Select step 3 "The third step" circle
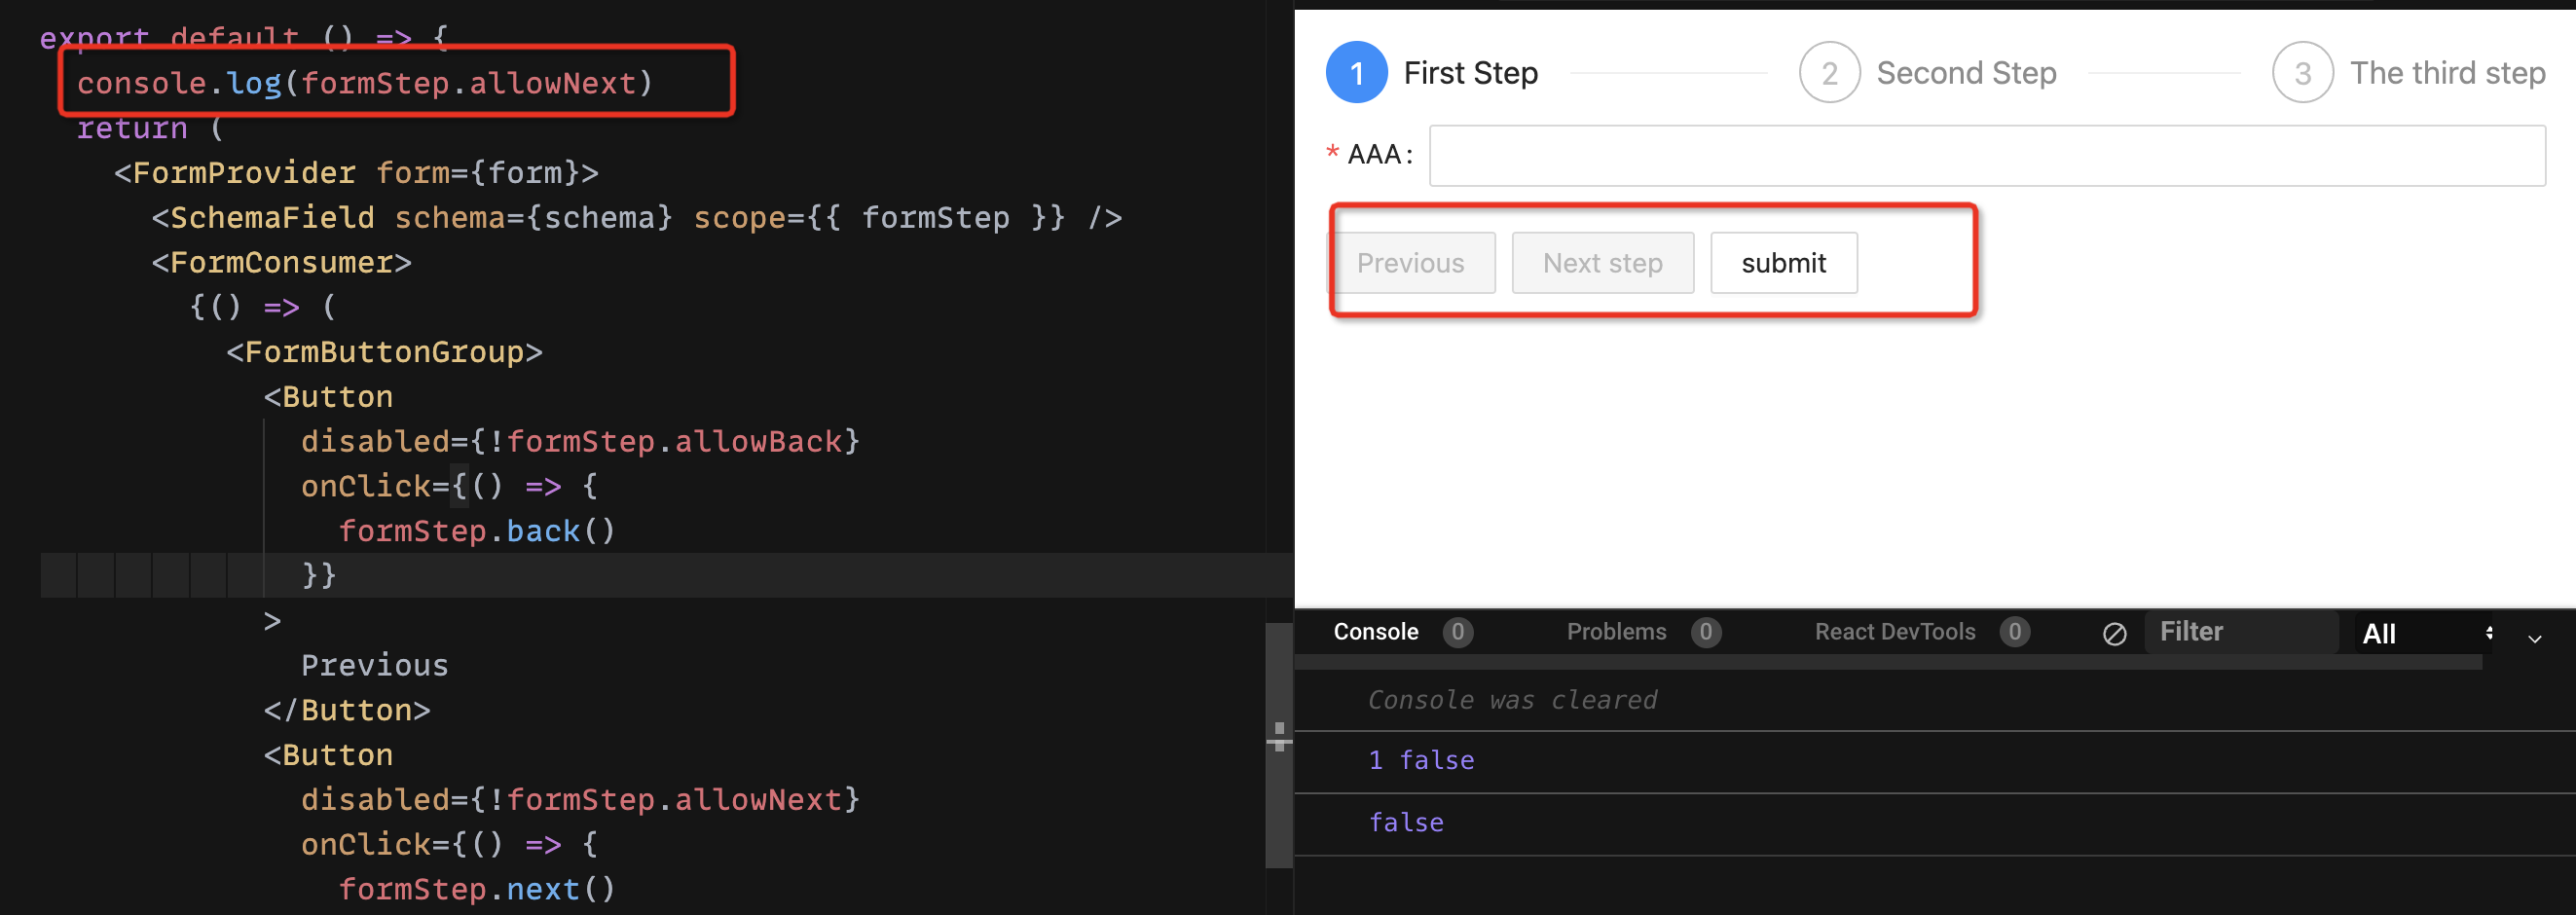The width and height of the screenshot is (2576, 915). [x=2303, y=72]
